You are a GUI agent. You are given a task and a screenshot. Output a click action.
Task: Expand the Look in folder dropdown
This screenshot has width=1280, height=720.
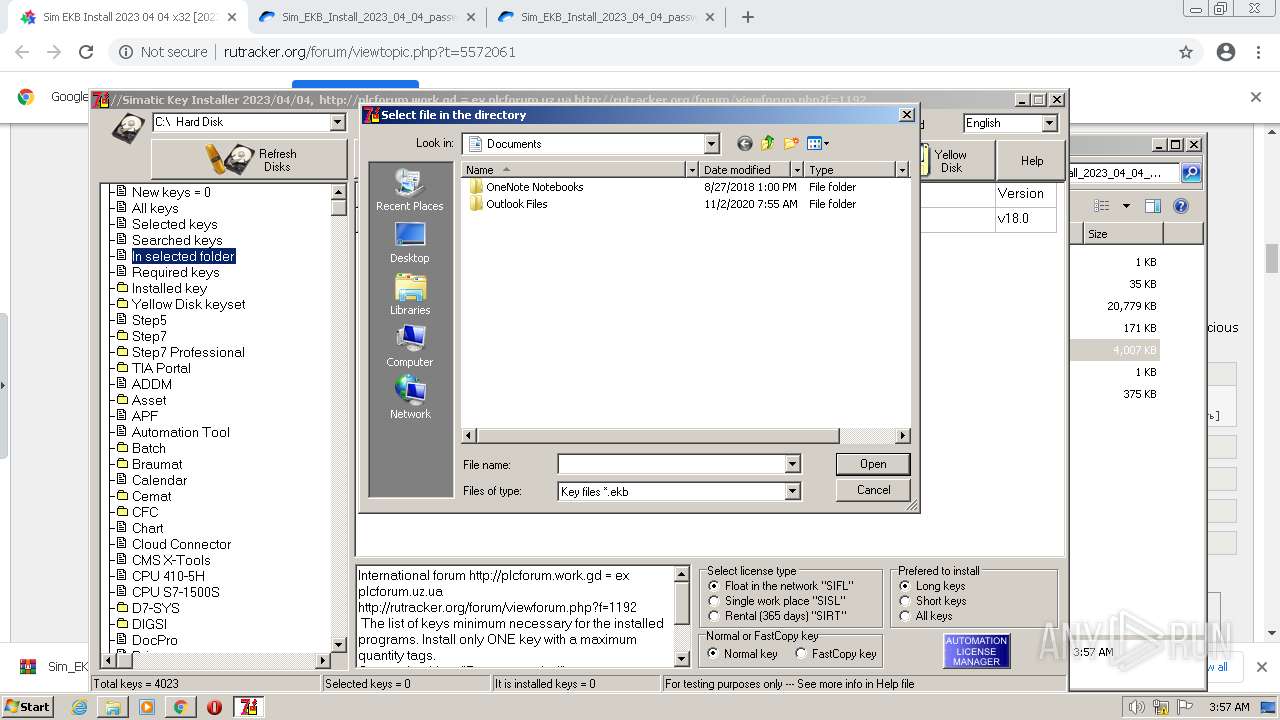click(x=711, y=144)
